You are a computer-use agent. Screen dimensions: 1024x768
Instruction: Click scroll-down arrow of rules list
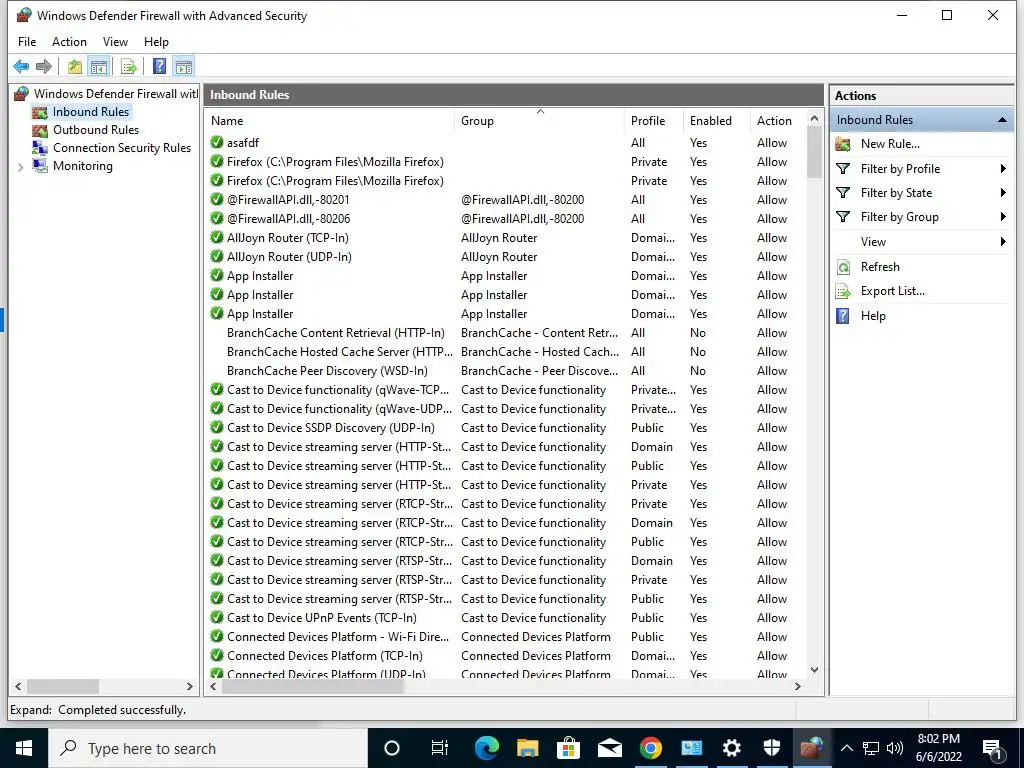814,669
